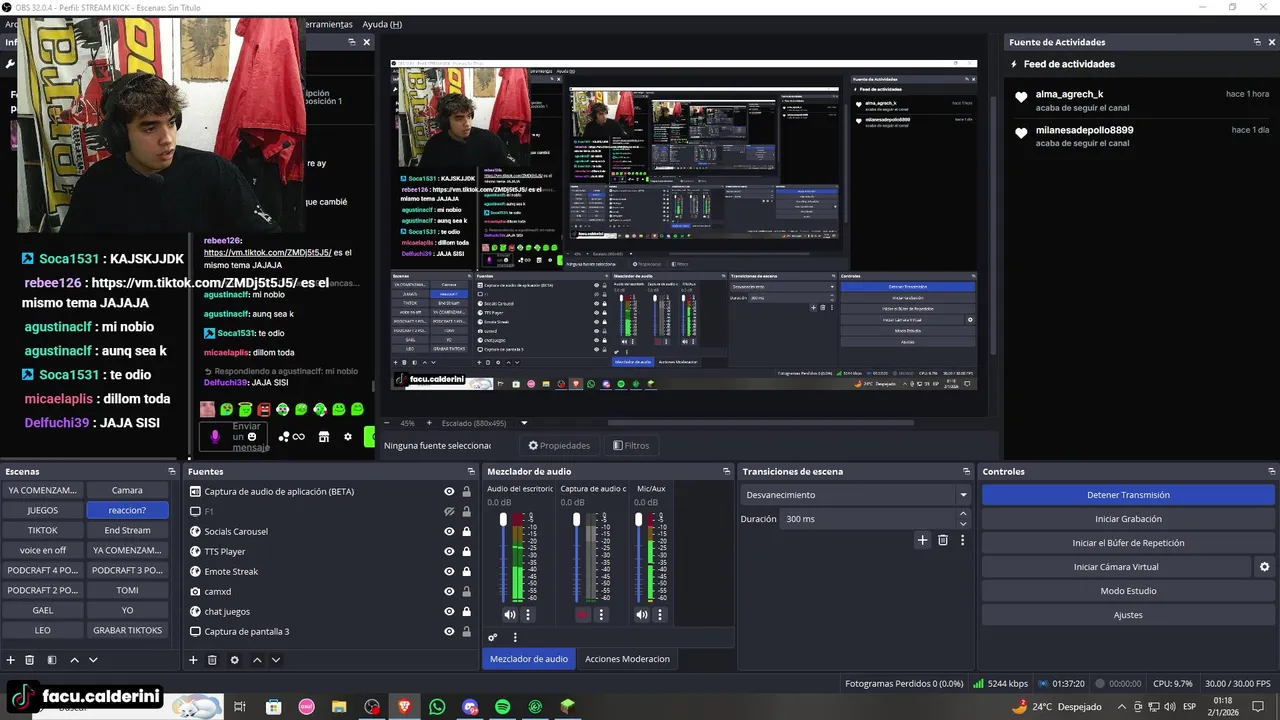Toggle visibility of Captura de audio de aplicación
This screenshot has width=1280, height=720.
coord(449,492)
